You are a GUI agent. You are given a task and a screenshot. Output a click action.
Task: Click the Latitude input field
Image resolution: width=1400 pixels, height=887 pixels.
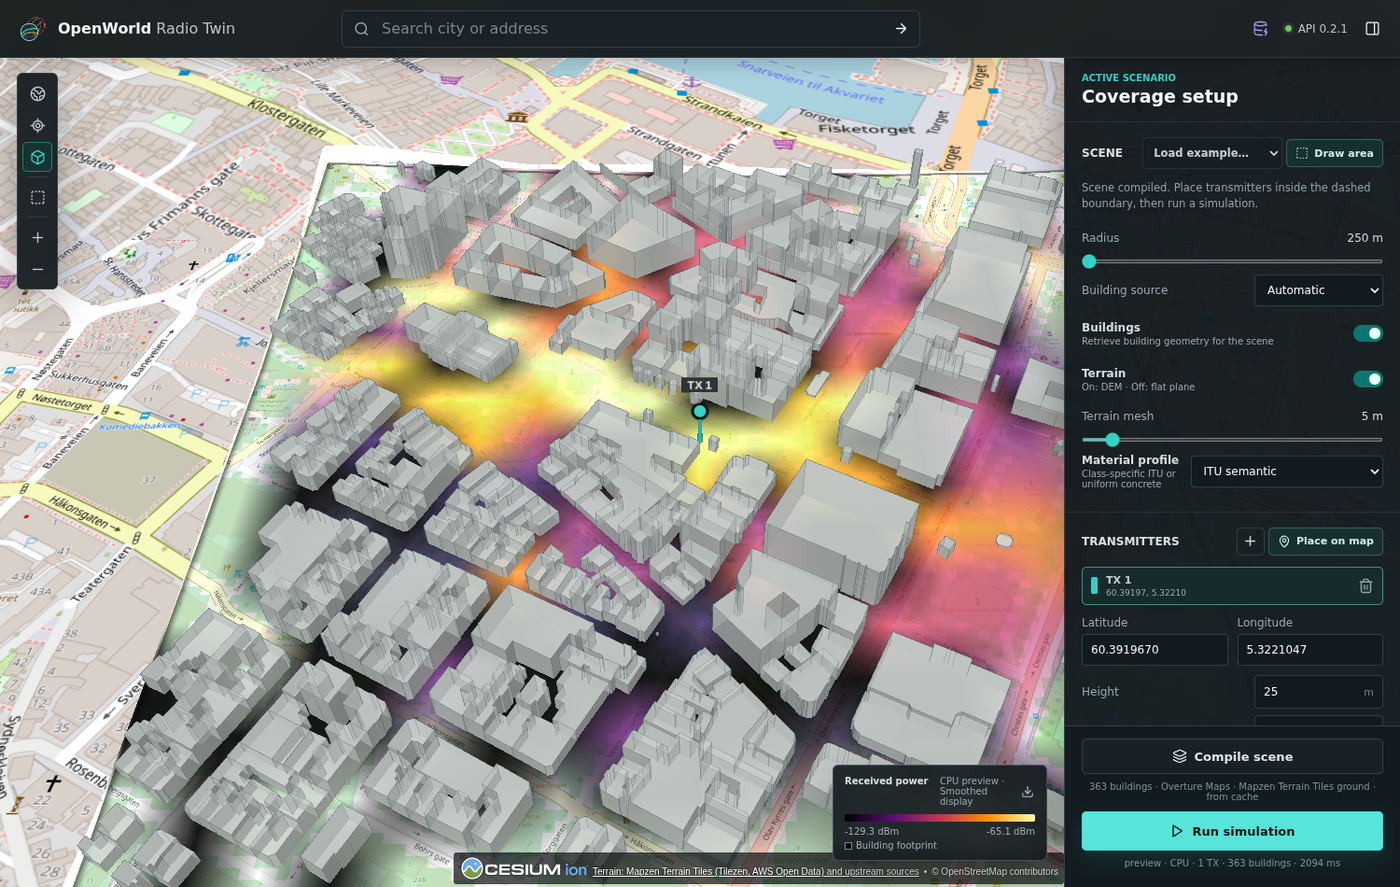click(x=1154, y=650)
